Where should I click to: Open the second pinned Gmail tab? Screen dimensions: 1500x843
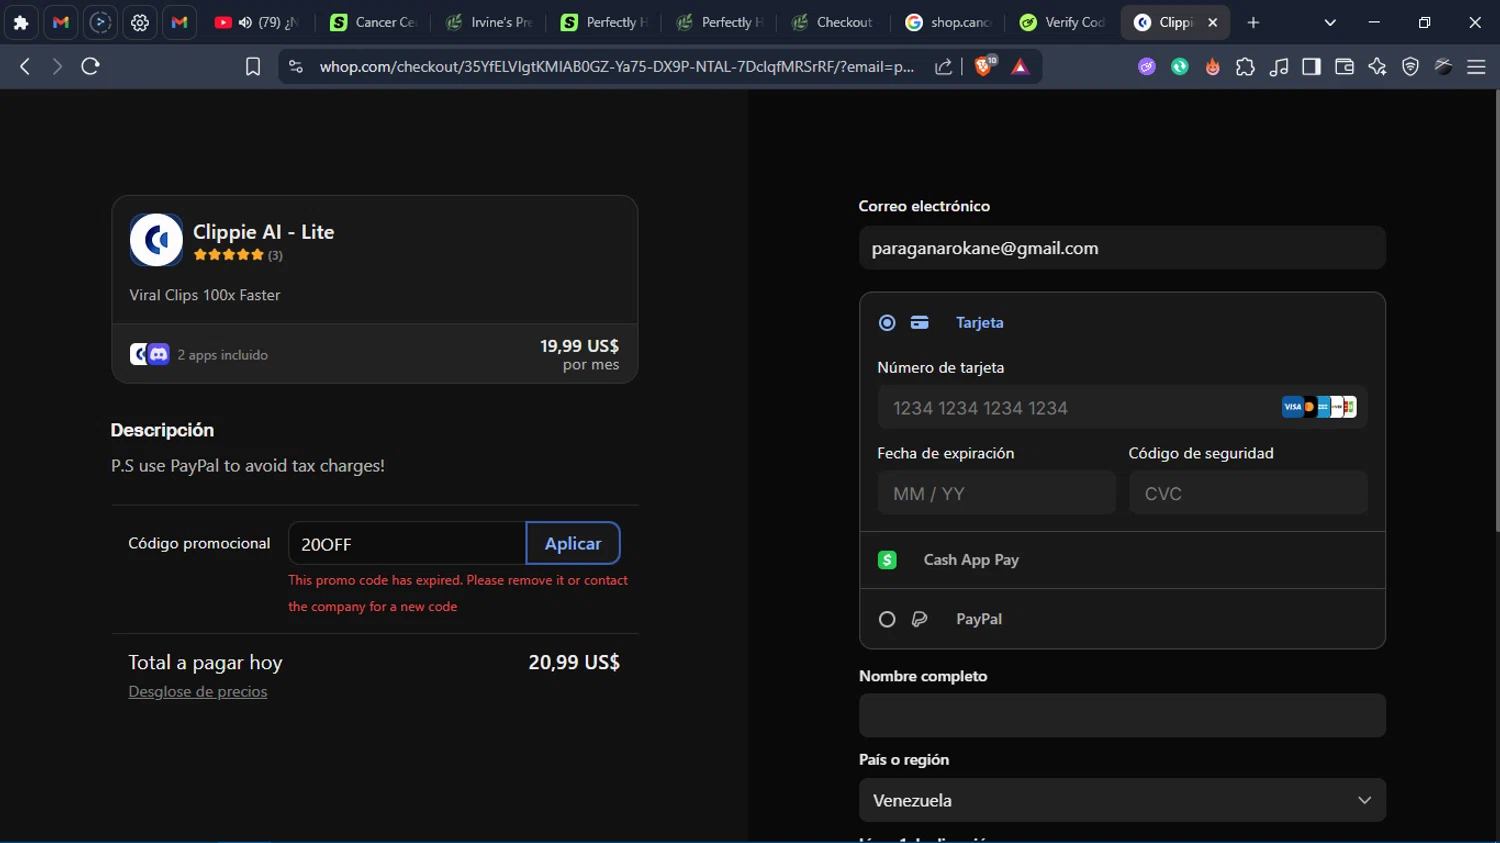(x=179, y=22)
